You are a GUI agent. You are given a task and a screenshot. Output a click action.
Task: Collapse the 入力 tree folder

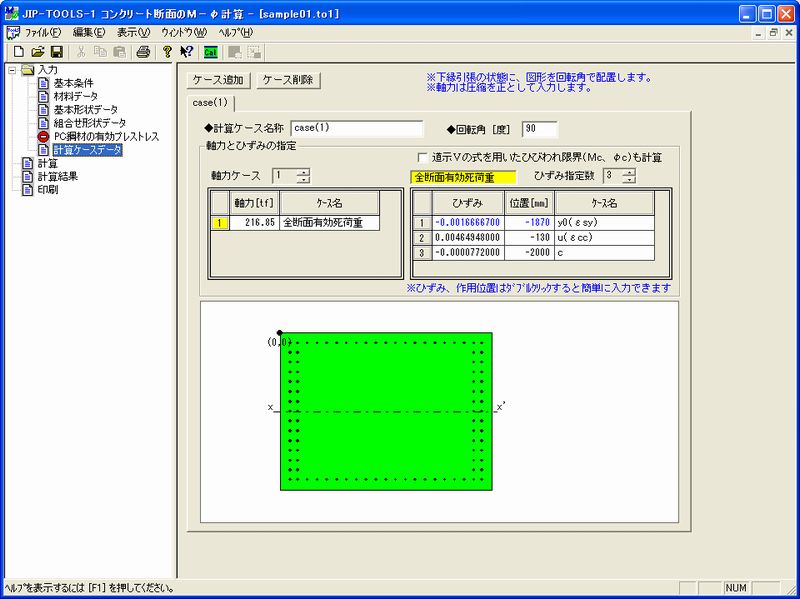12,70
